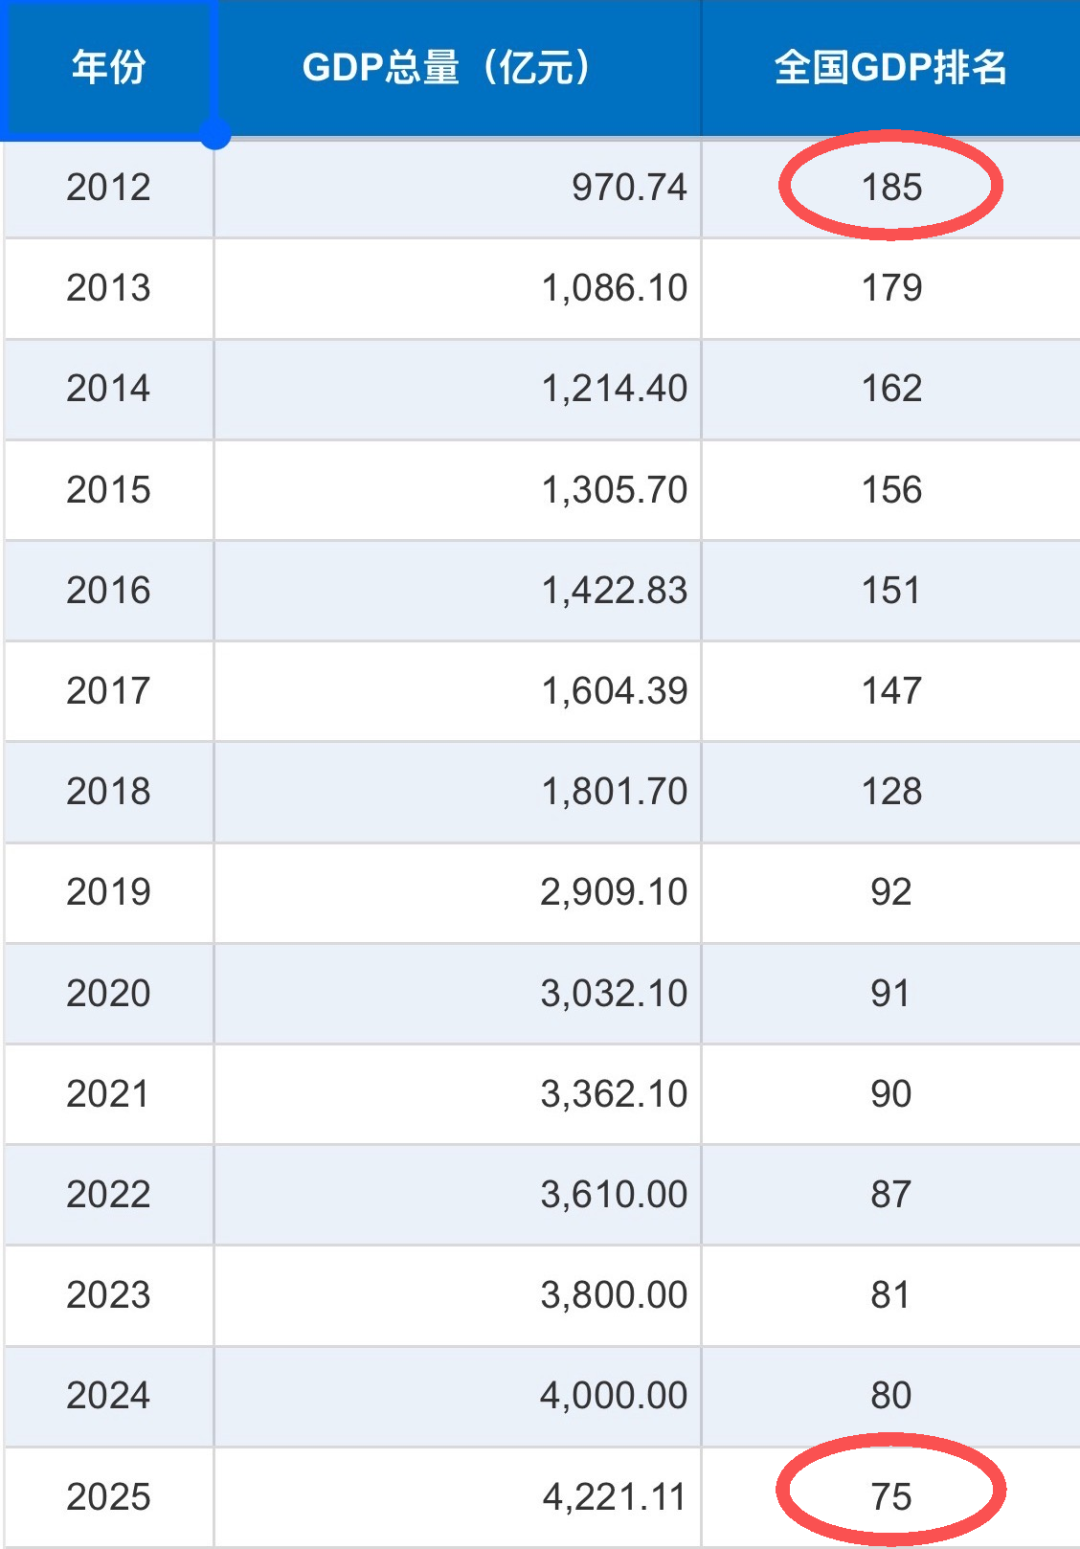The width and height of the screenshot is (1080, 1549).
Task: Click the blue selection handle dot
Action: coord(215,134)
